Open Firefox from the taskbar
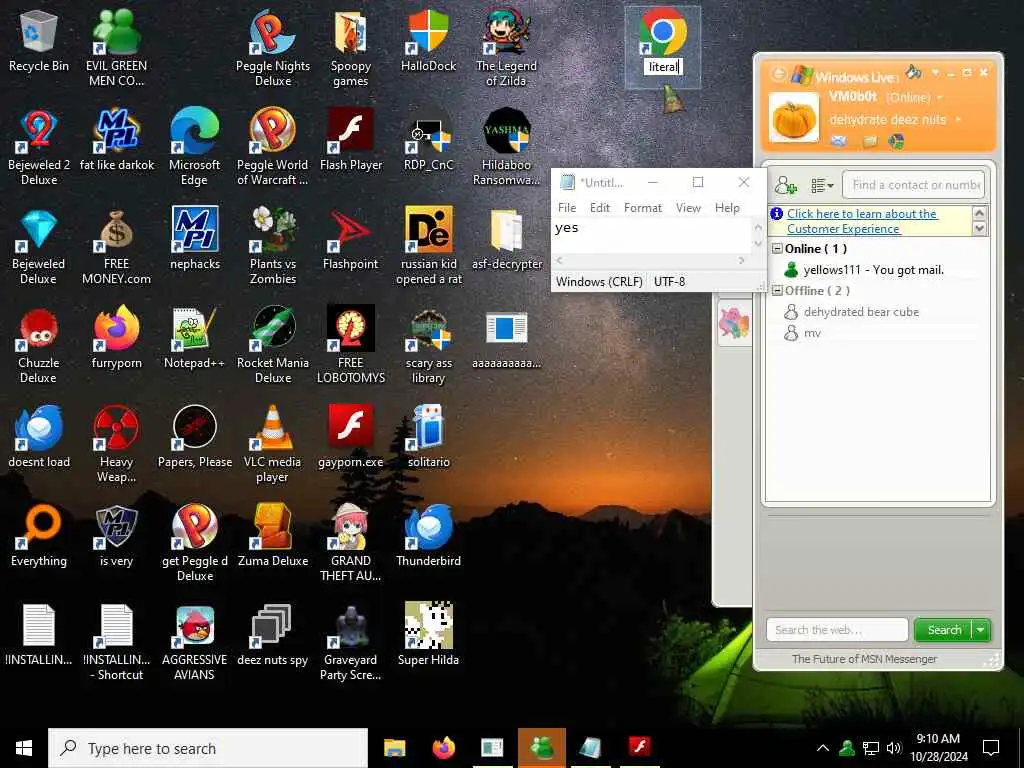 (443, 748)
